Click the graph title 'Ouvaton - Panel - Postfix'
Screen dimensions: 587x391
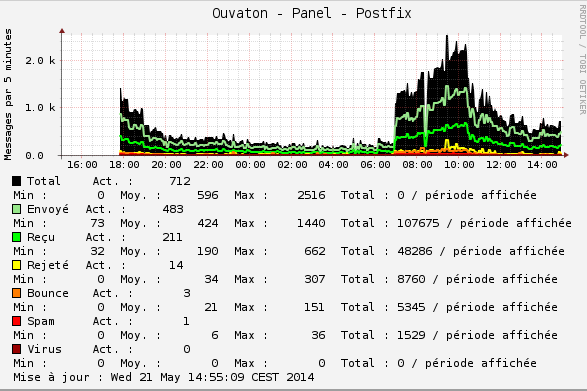[x=311, y=13]
